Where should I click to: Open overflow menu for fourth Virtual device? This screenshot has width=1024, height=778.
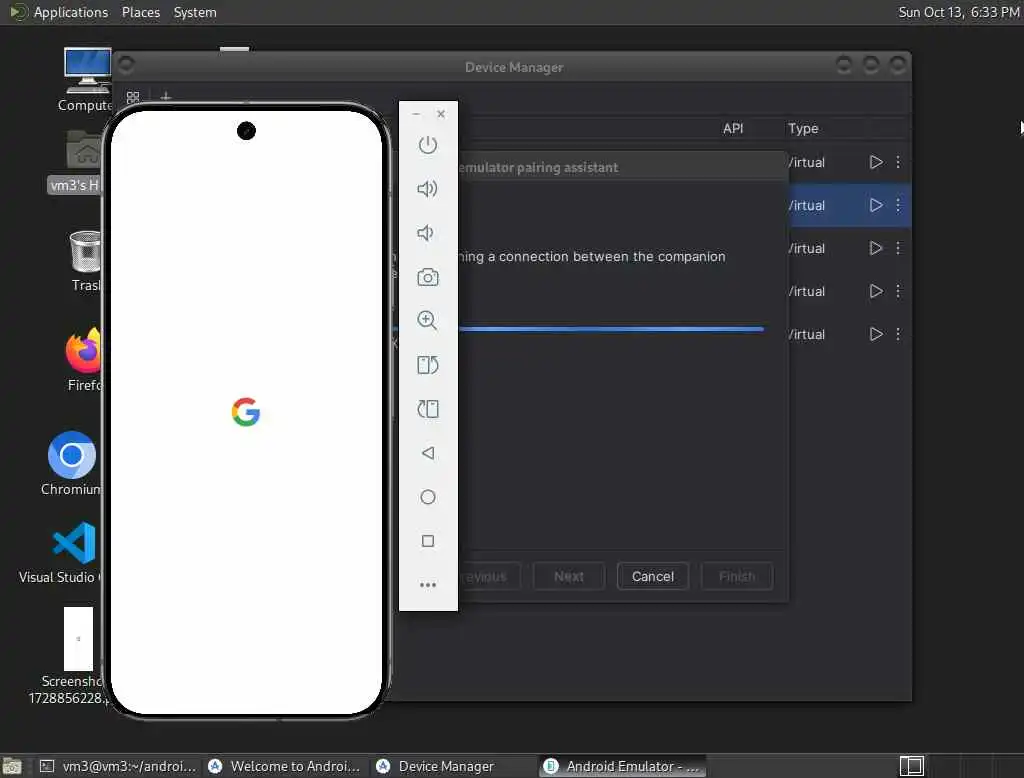click(898, 291)
